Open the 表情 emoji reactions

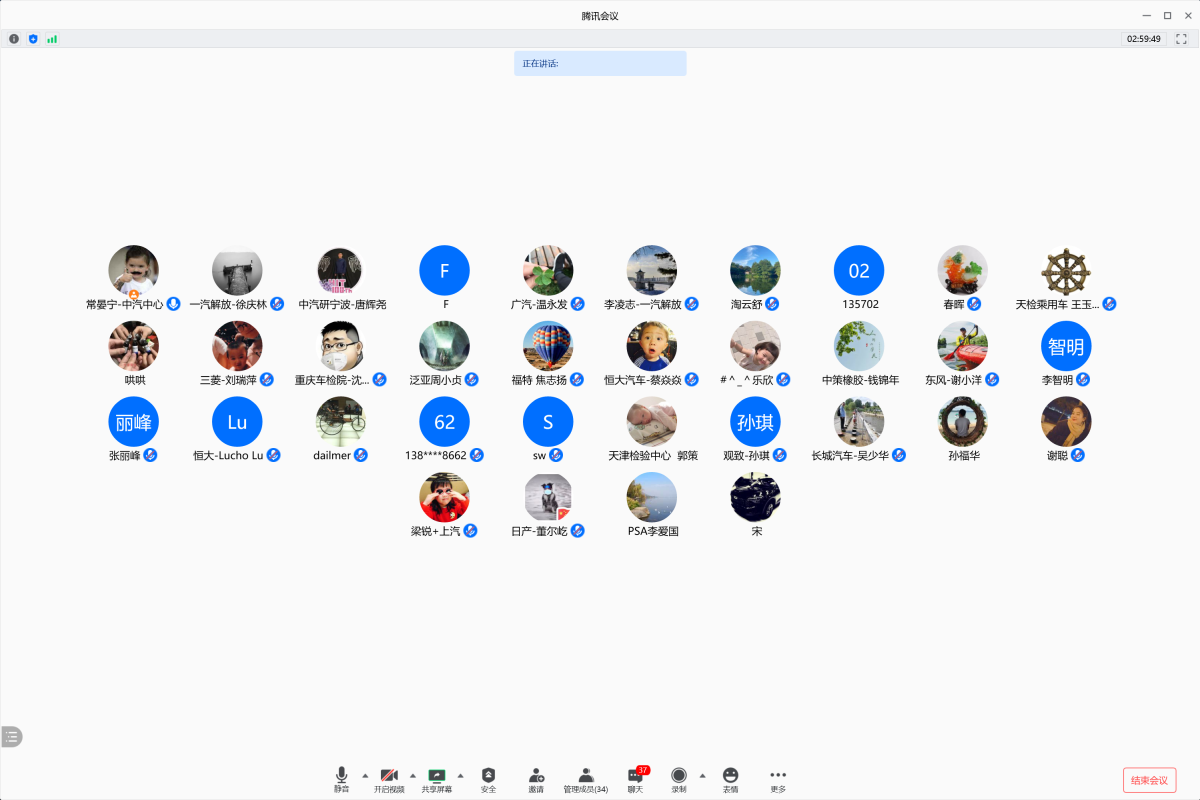[731, 779]
